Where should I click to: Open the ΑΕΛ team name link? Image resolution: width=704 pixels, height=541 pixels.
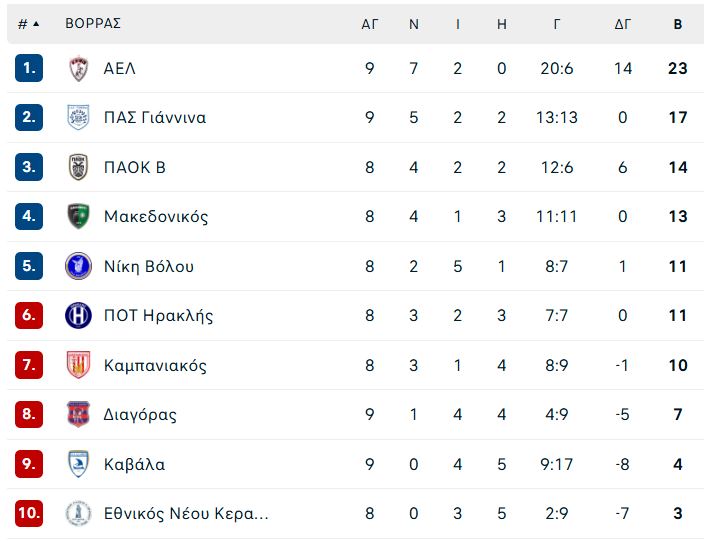pyautogui.click(x=120, y=68)
